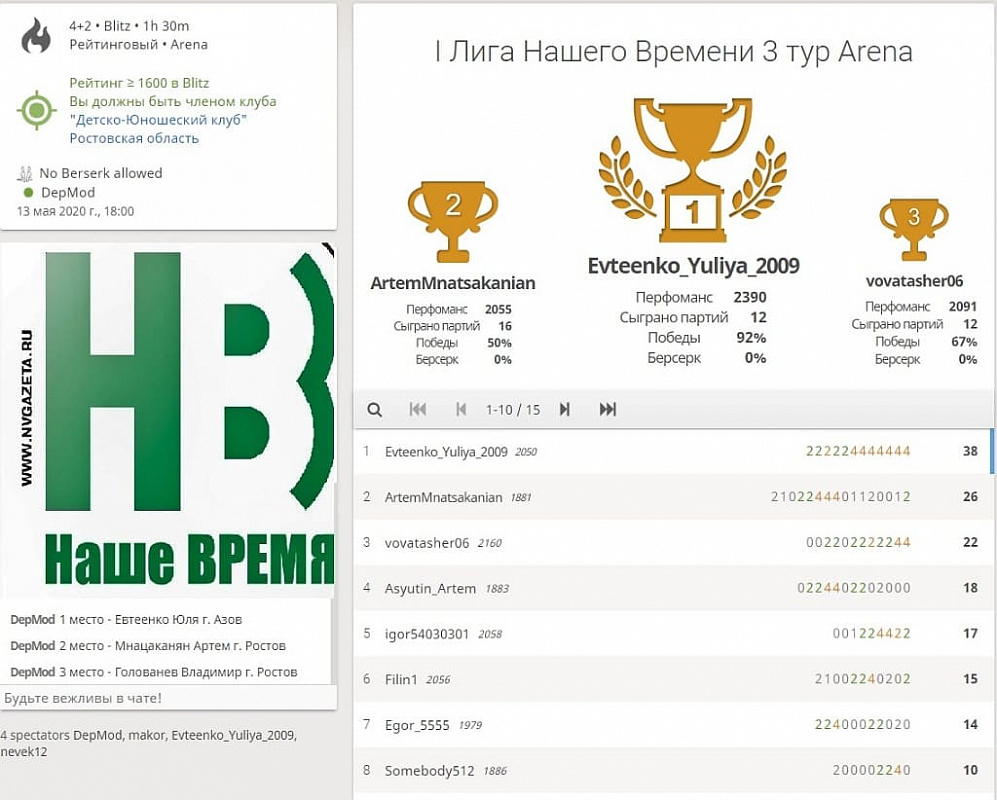The height and width of the screenshot is (800, 997).
Task: Click the second place trophy icon
Action: point(452,217)
